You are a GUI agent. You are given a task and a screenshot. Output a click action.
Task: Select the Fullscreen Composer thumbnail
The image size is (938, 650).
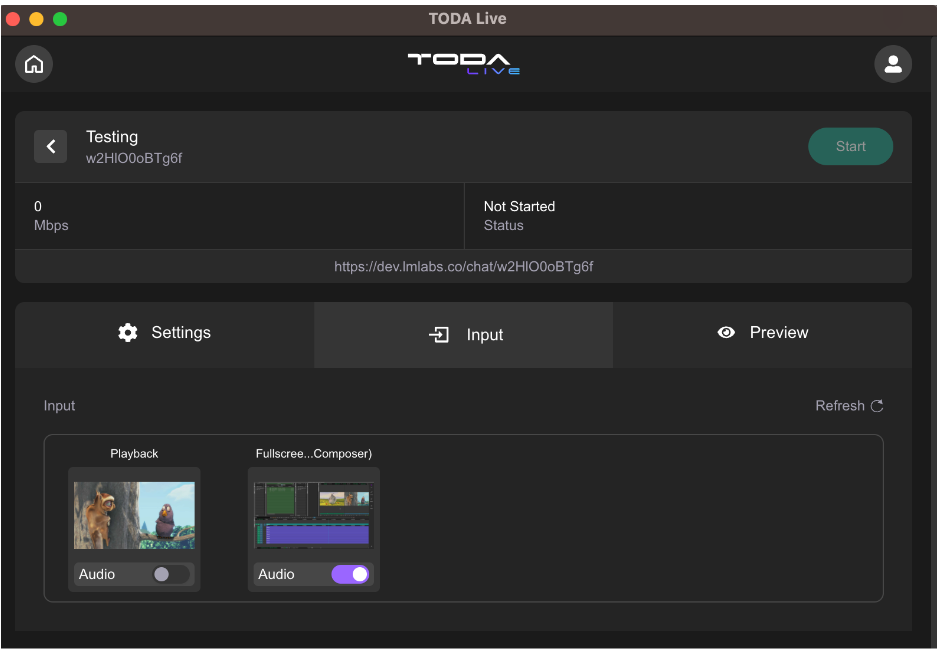click(314, 515)
